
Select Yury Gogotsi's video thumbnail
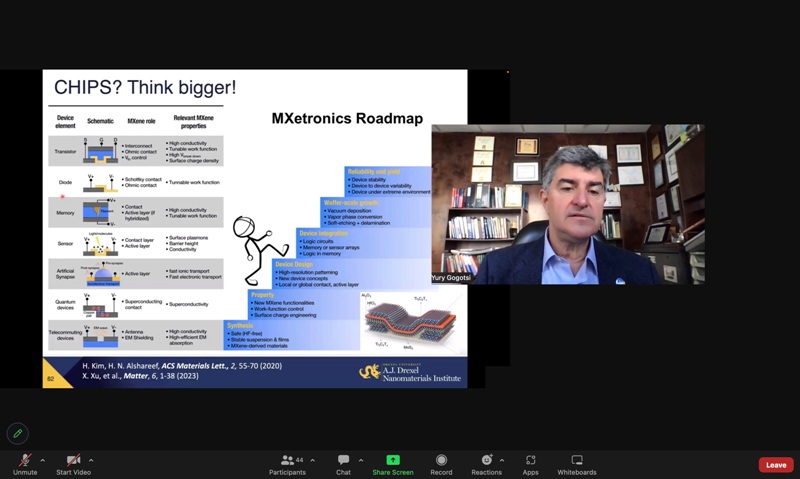pyautogui.click(x=568, y=204)
